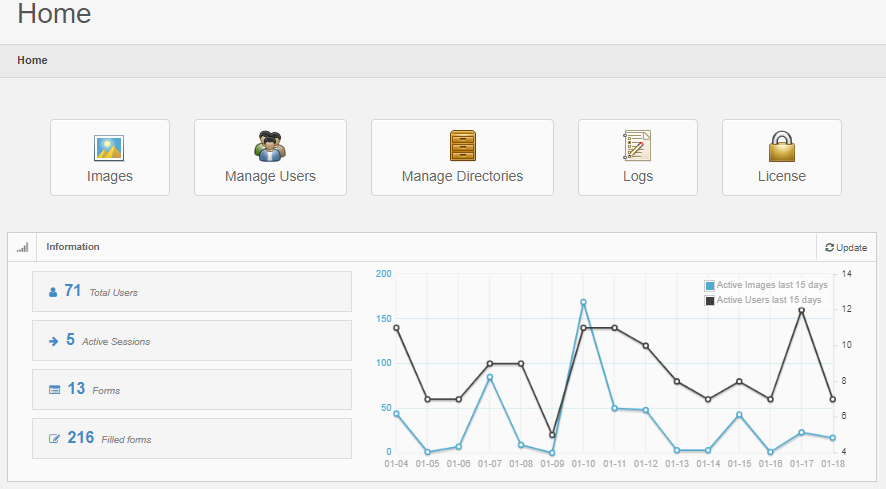Click the Logs notepad icon

[637, 146]
